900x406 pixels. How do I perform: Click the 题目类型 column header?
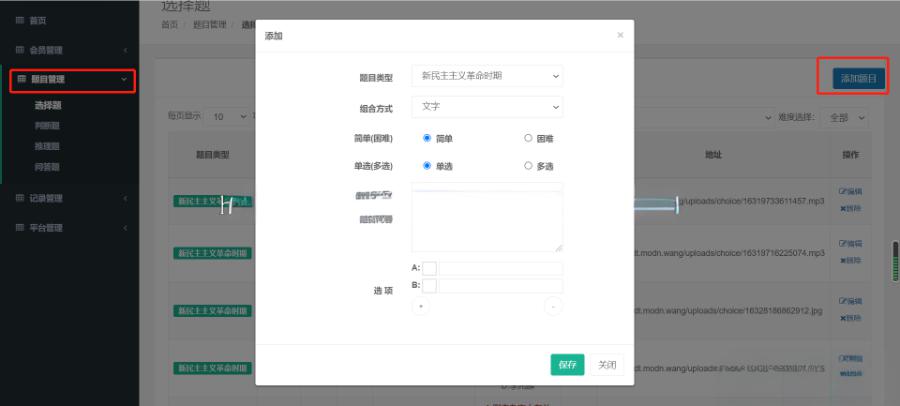pyautogui.click(x=212, y=155)
